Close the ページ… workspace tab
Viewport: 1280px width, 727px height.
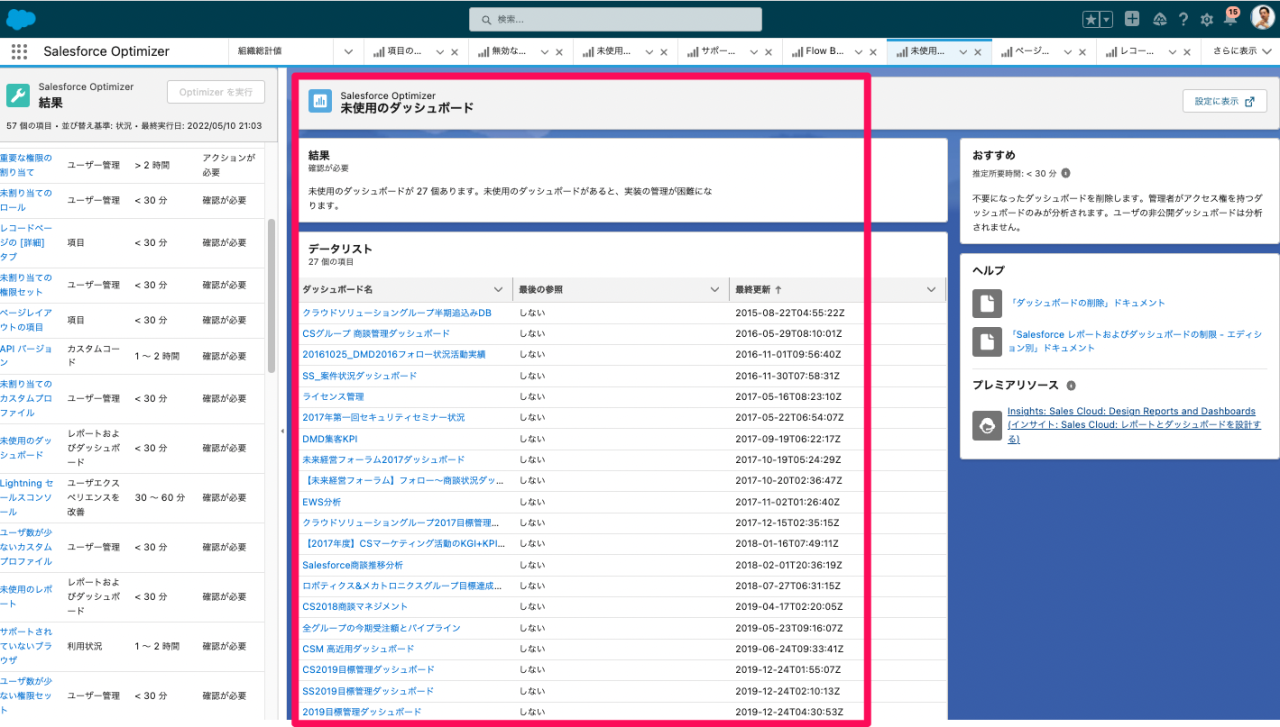pyautogui.click(x=1083, y=52)
